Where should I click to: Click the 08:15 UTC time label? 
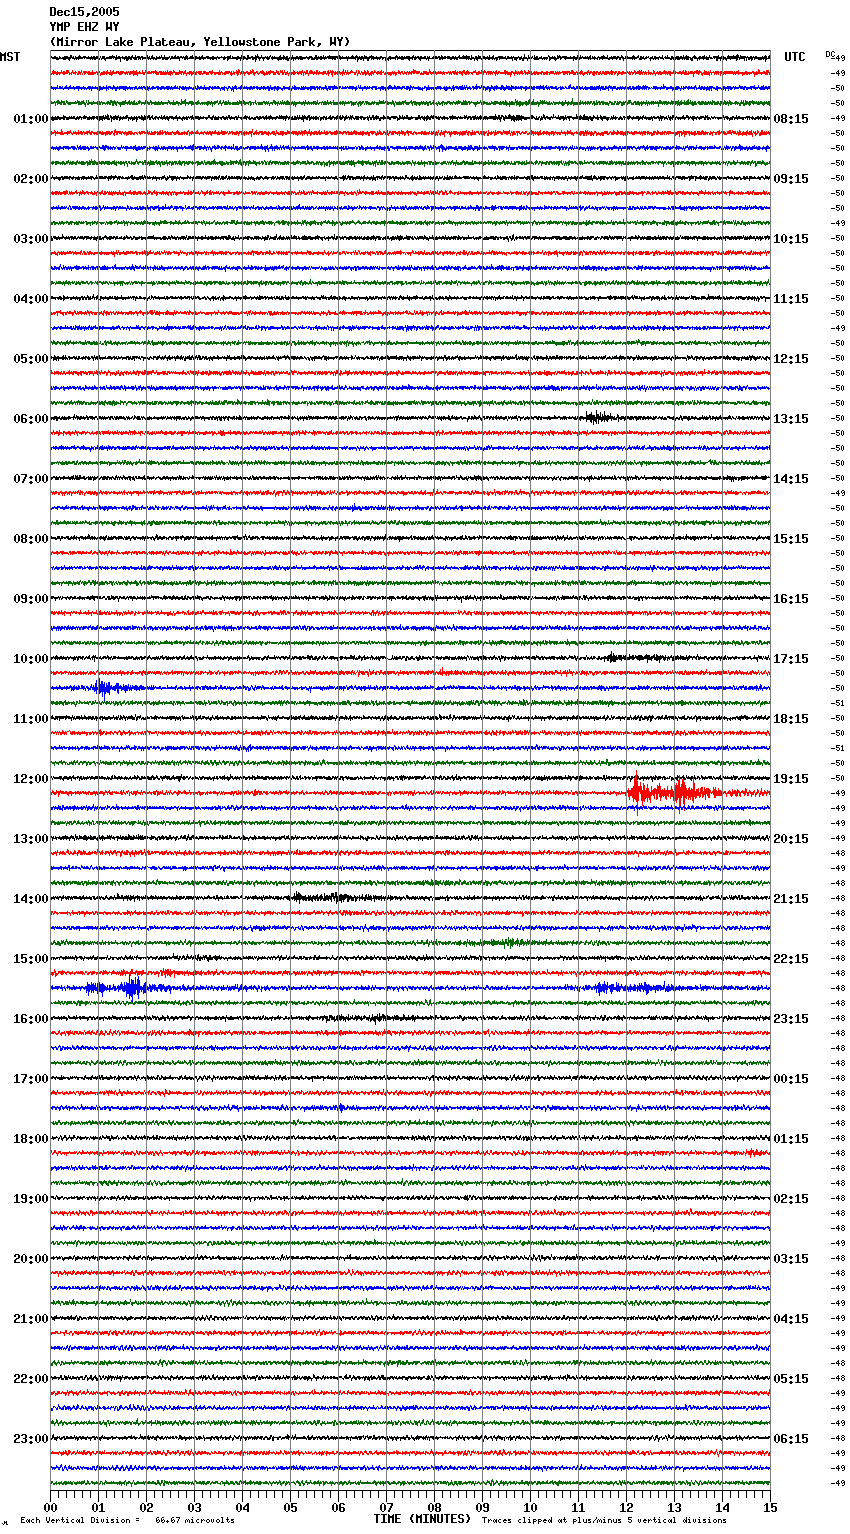click(x=791, y=119)
